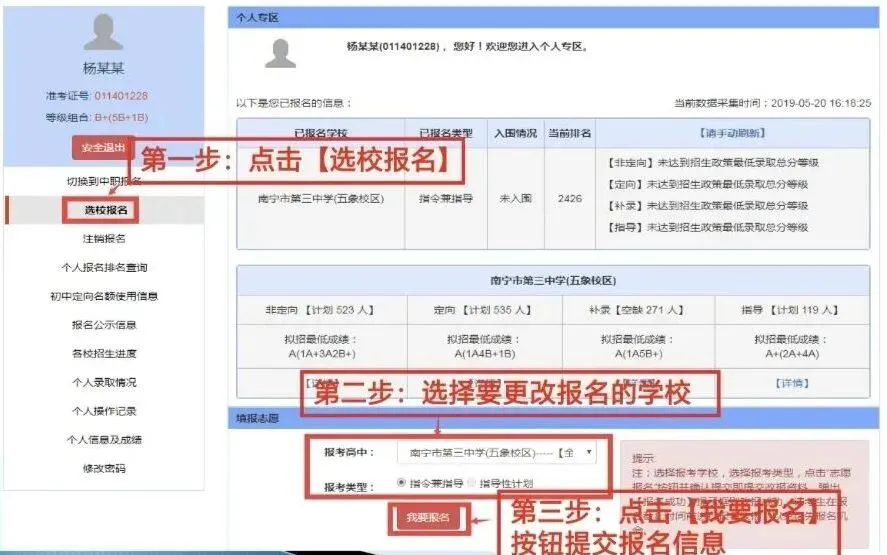Click the A(1A4B+1B) minimum score
Screen dimensions: 887x555
tap(484, 354)
